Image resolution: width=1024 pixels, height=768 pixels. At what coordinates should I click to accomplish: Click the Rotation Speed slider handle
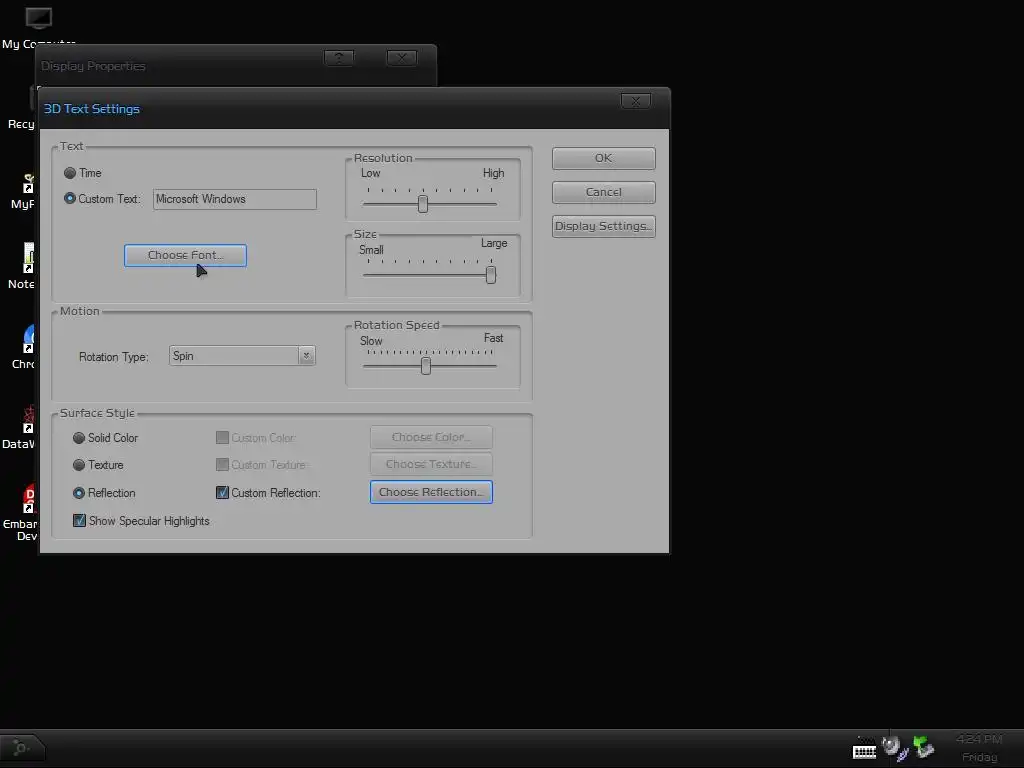(x=426, y=366)
